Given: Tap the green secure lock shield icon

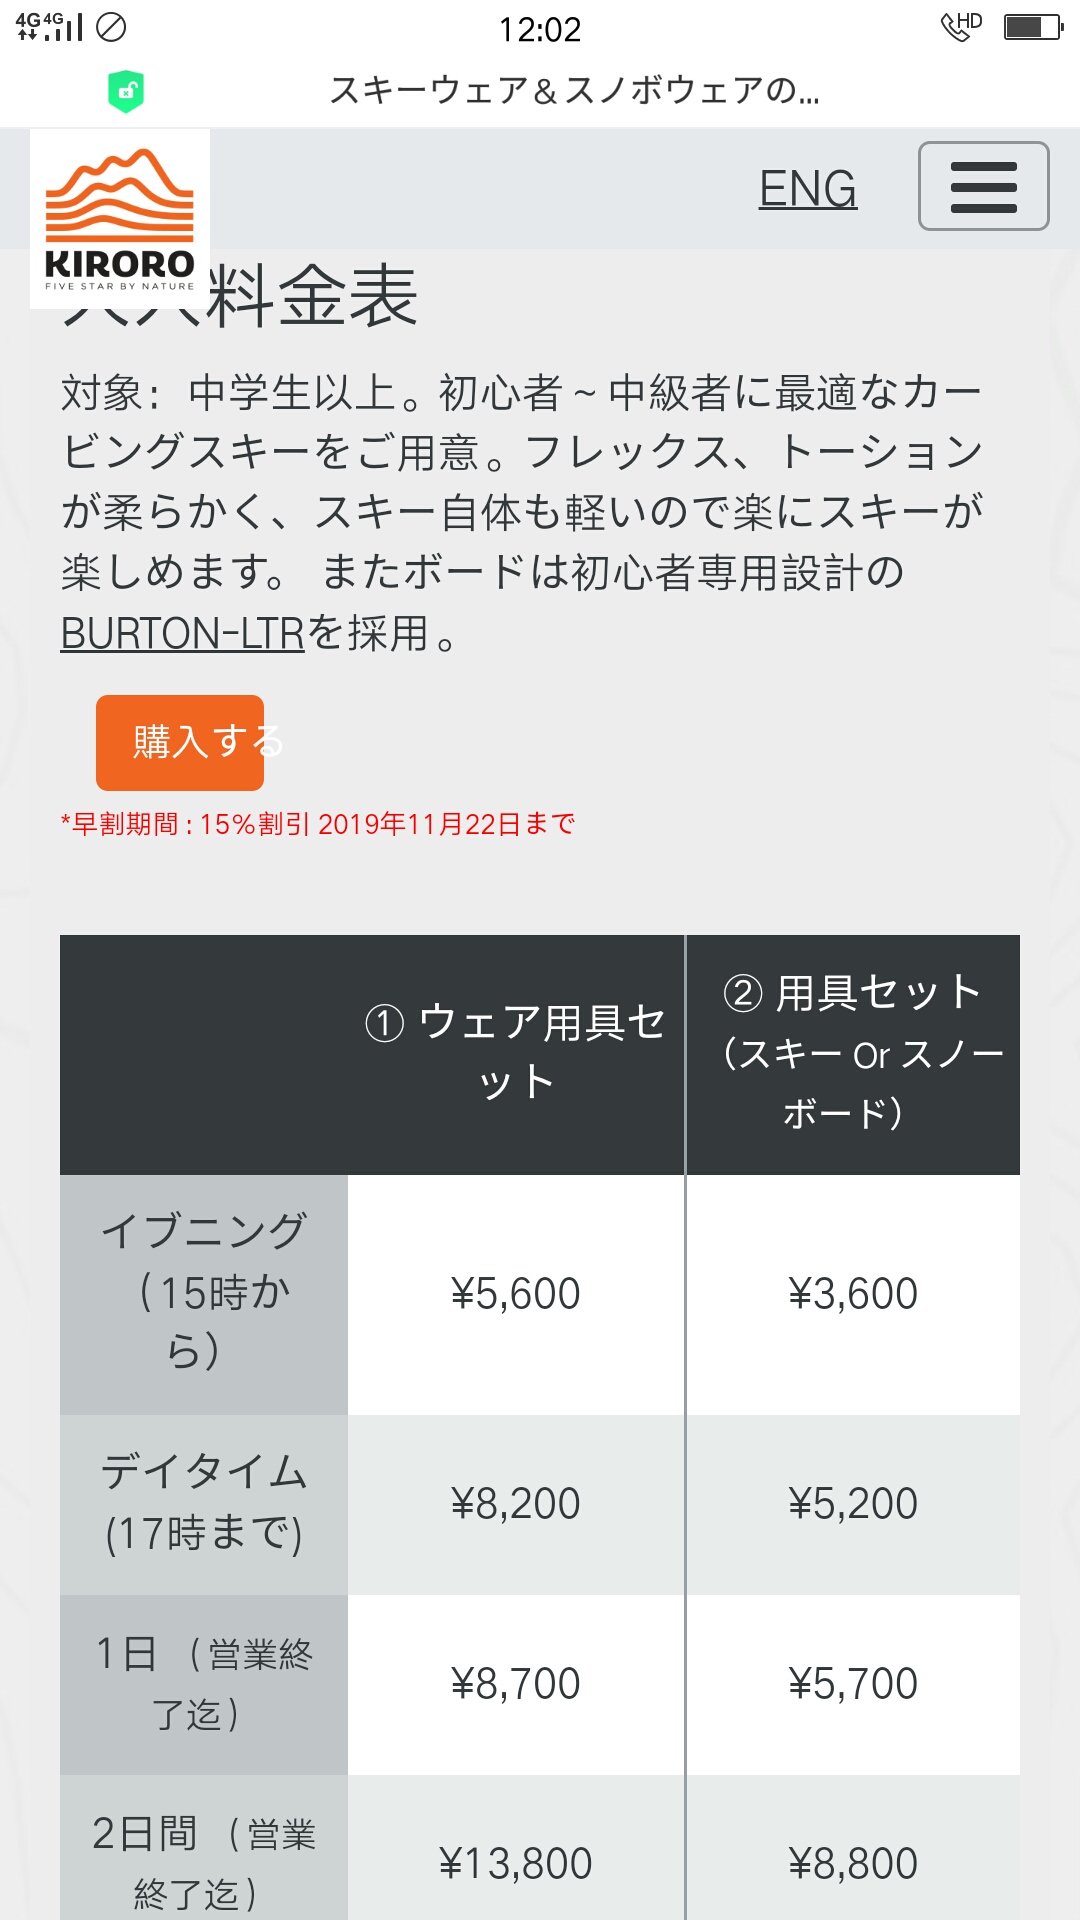Looking at the screenshot, I should [x=126, y=91].
